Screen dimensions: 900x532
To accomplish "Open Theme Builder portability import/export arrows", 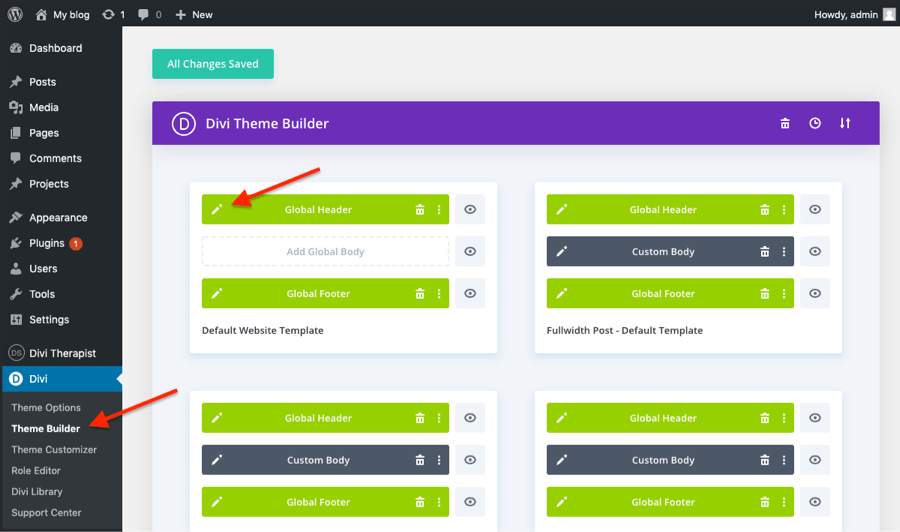I will tap(845, 123).
